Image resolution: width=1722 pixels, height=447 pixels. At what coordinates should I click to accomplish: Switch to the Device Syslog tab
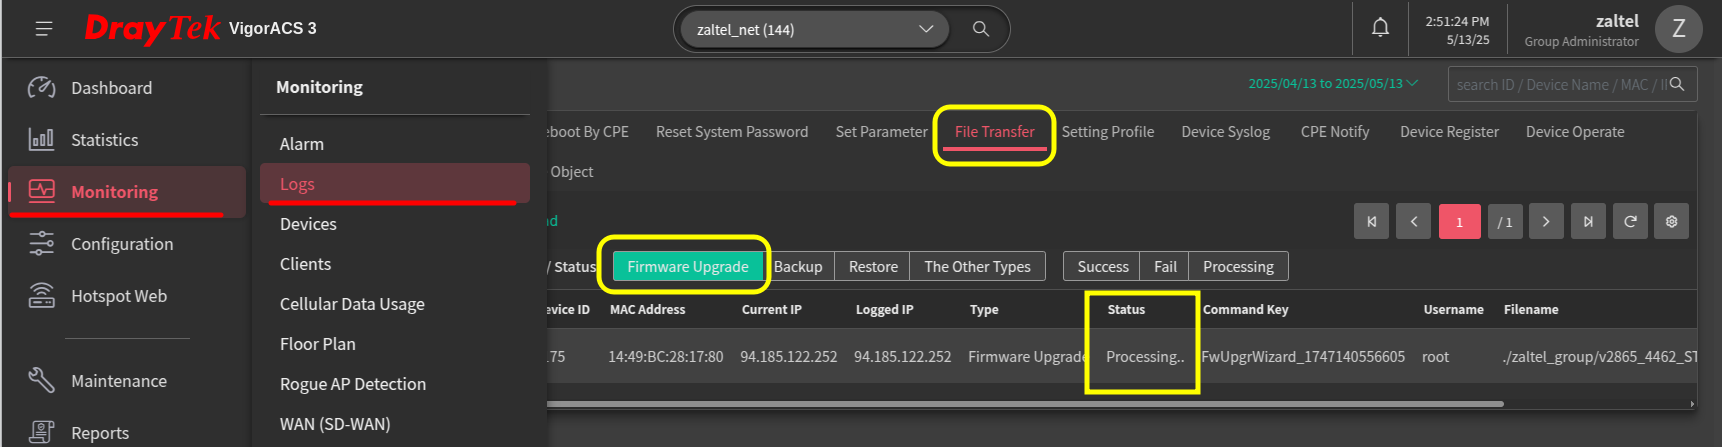(x=1225, y=132)
